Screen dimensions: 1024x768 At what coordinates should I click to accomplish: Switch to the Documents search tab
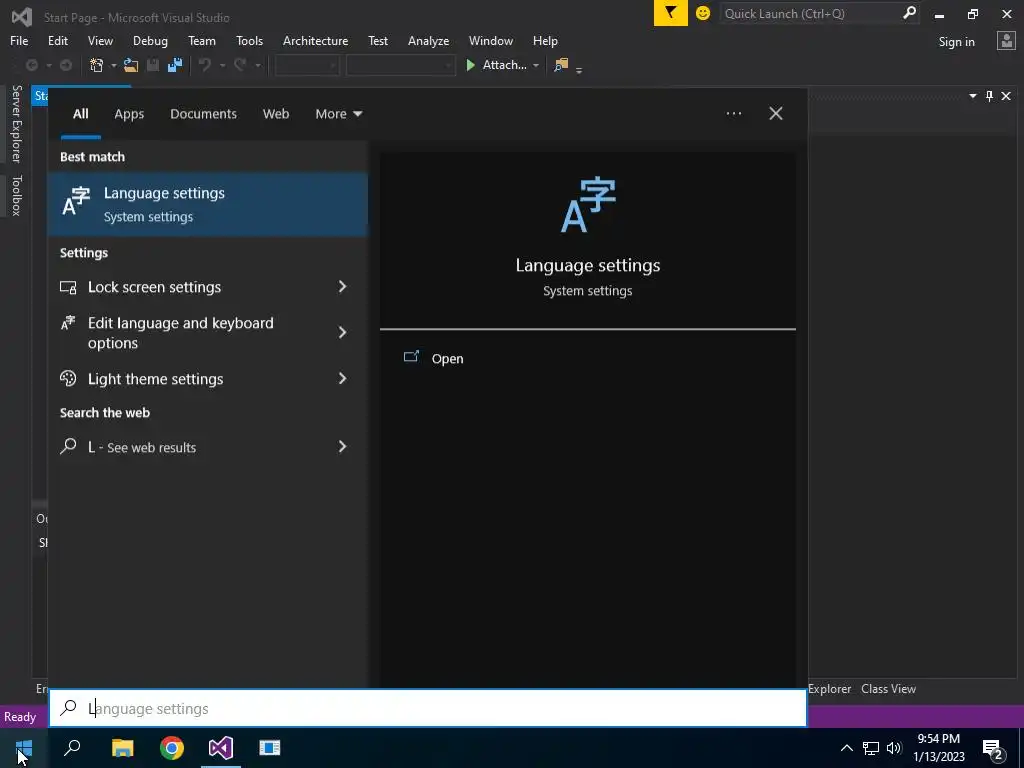pos(203,114)
